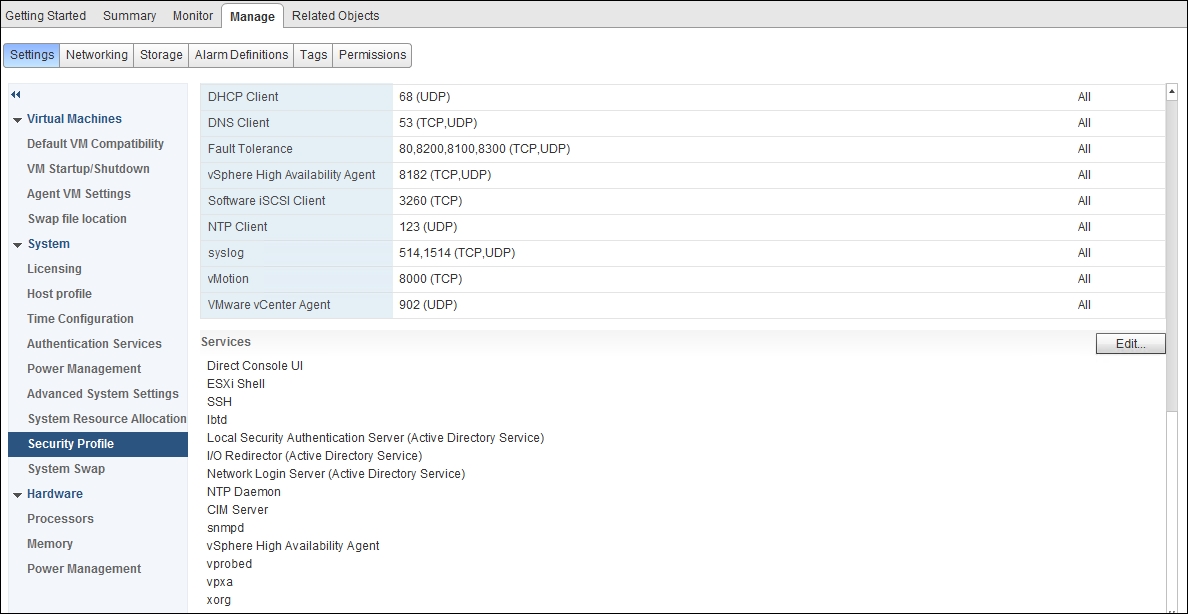Select the Security Profile item
Image resolution: width=1188 pixels, height=614 pixels.
[98, 443]
